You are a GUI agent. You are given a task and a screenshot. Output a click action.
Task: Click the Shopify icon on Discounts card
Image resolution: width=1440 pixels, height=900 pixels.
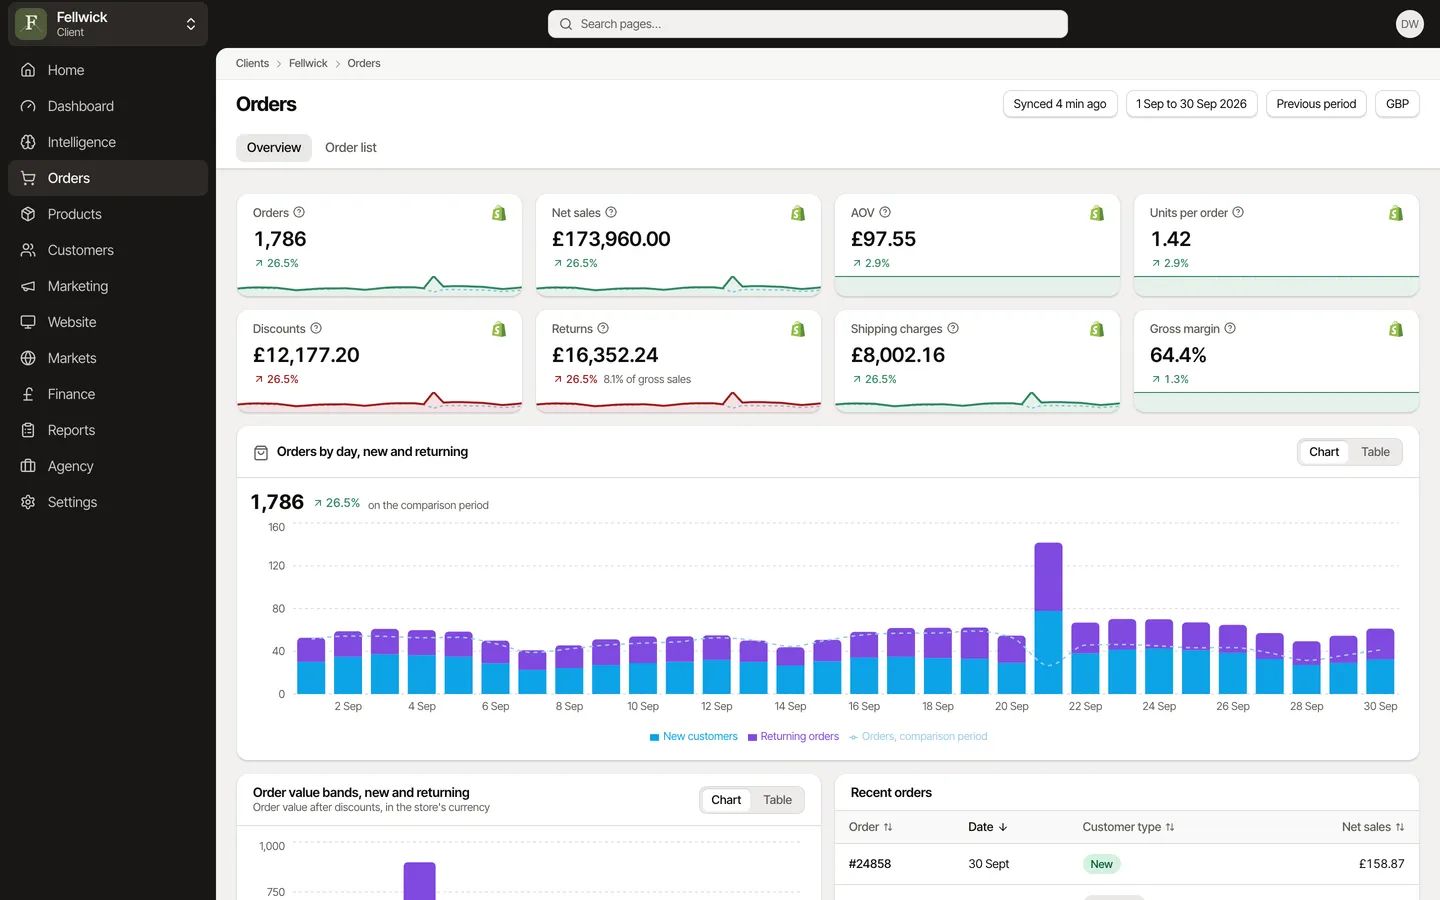(499, 329)
